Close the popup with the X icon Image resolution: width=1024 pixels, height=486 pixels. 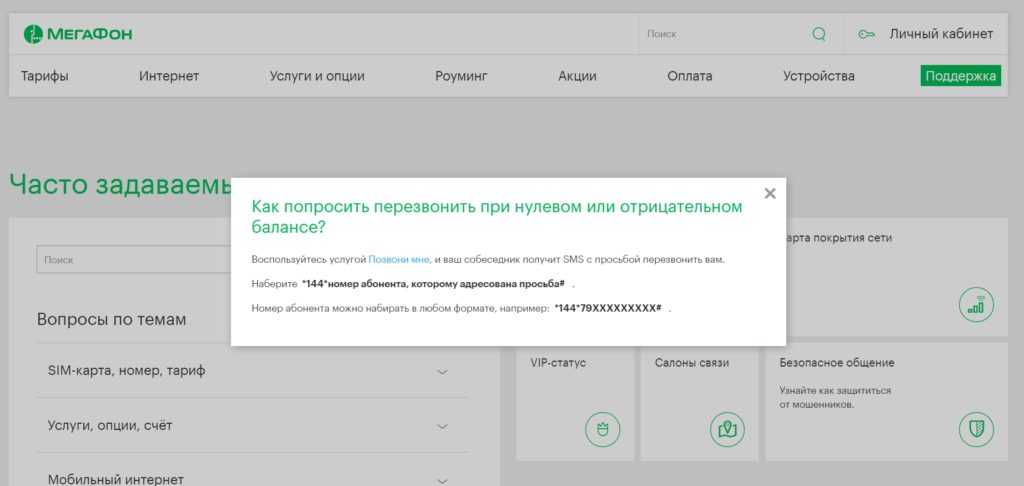[x=770, y=194]
